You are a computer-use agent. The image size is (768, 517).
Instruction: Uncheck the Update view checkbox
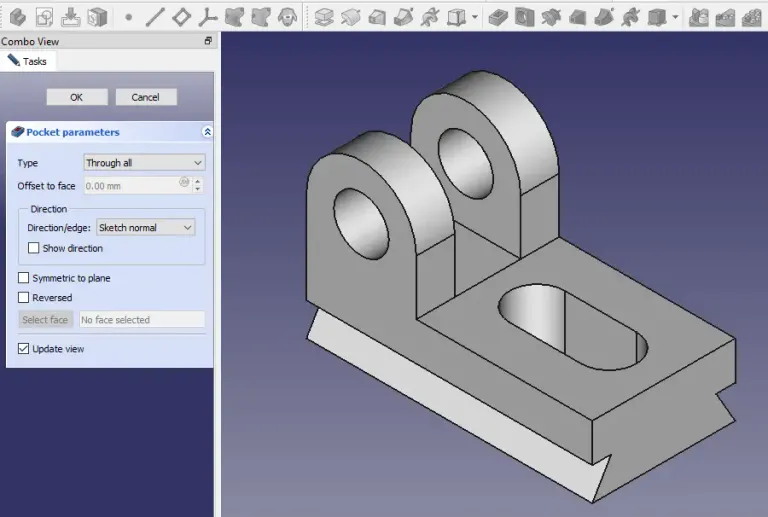point(24,349)
